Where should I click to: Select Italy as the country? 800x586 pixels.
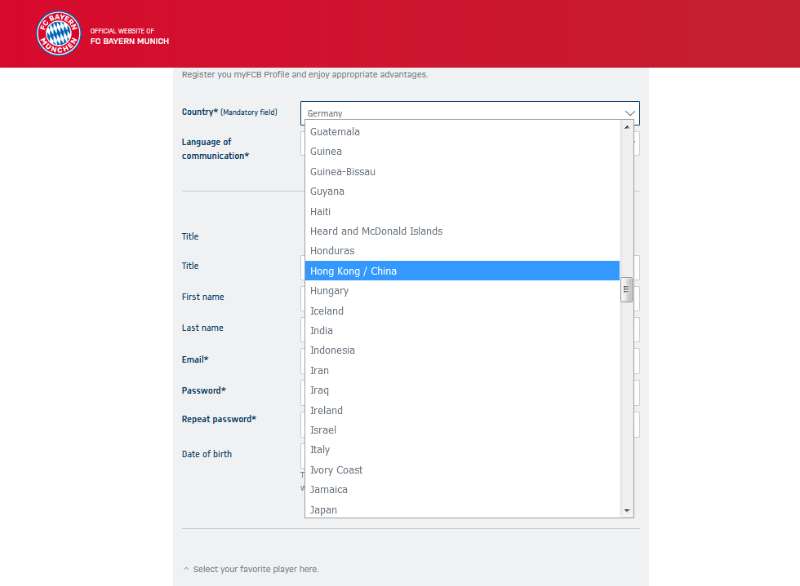click(x=462, y=450)
